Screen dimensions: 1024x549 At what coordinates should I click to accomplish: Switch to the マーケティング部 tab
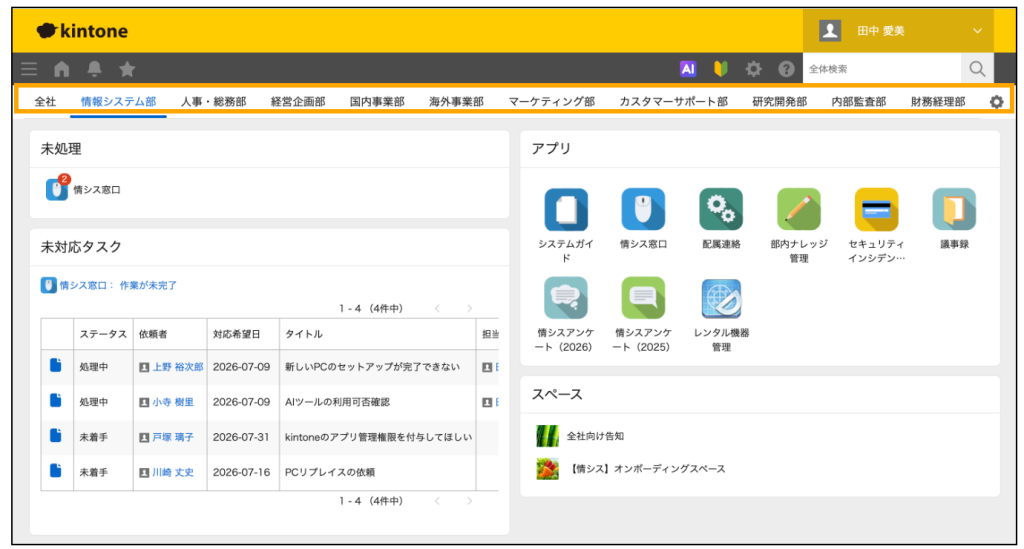(551, 102)
